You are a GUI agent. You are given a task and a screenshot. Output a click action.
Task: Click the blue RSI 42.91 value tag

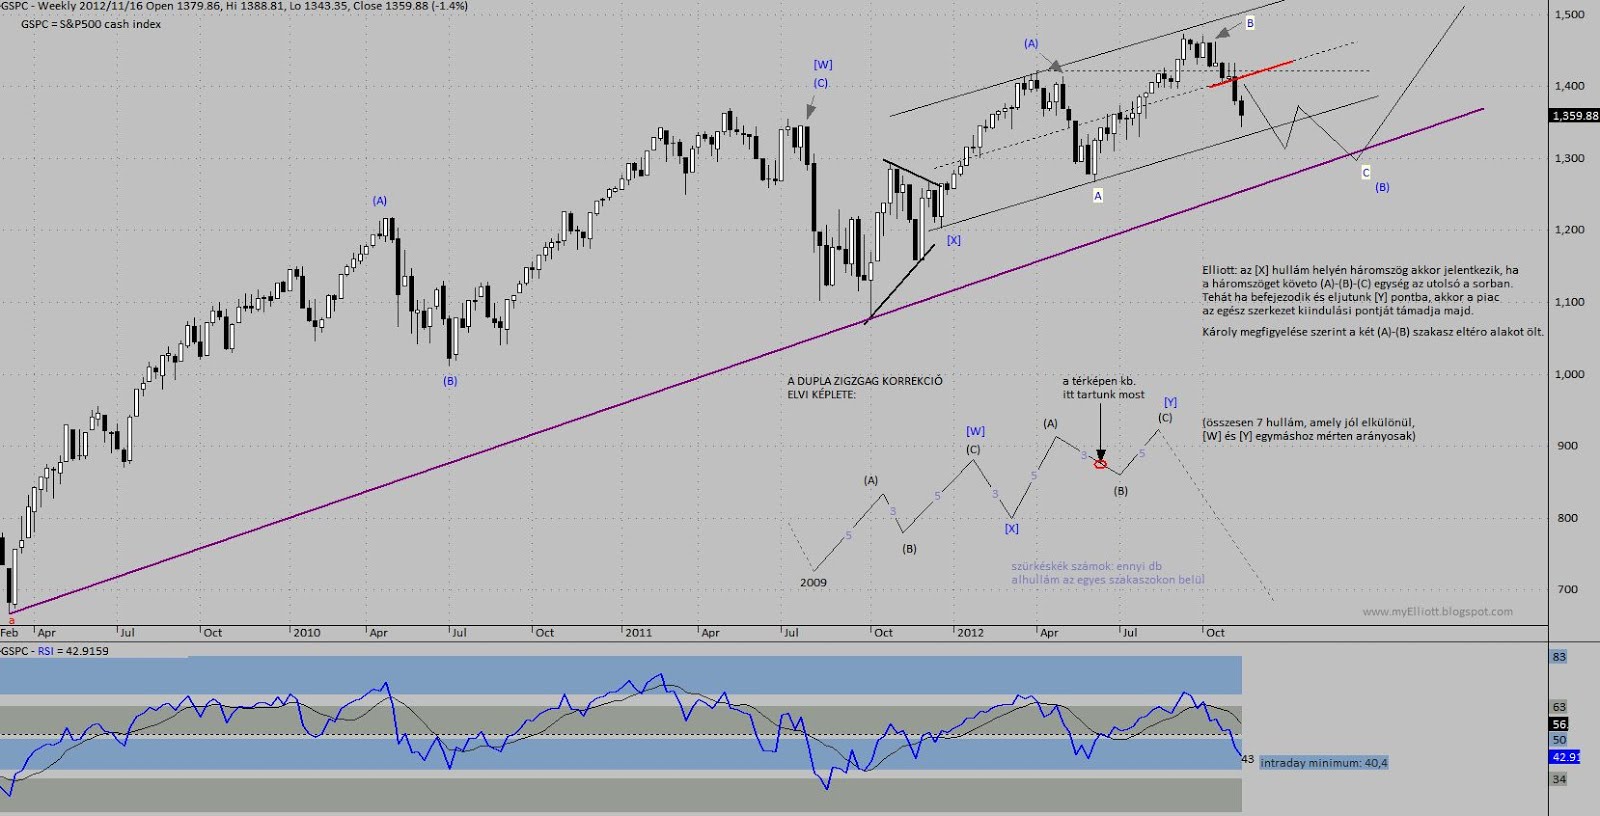(x=1565, y=757)
